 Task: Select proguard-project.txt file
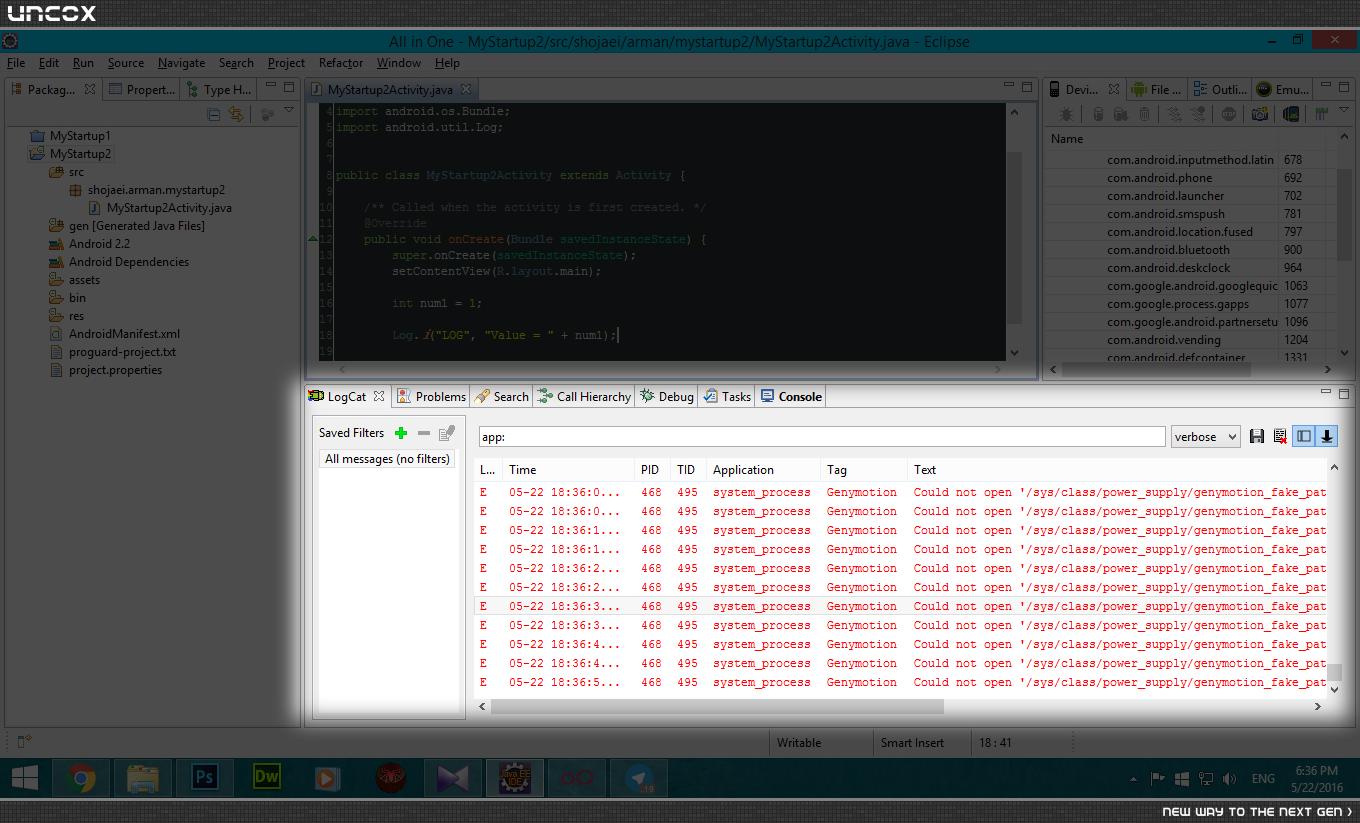[113, 352]
